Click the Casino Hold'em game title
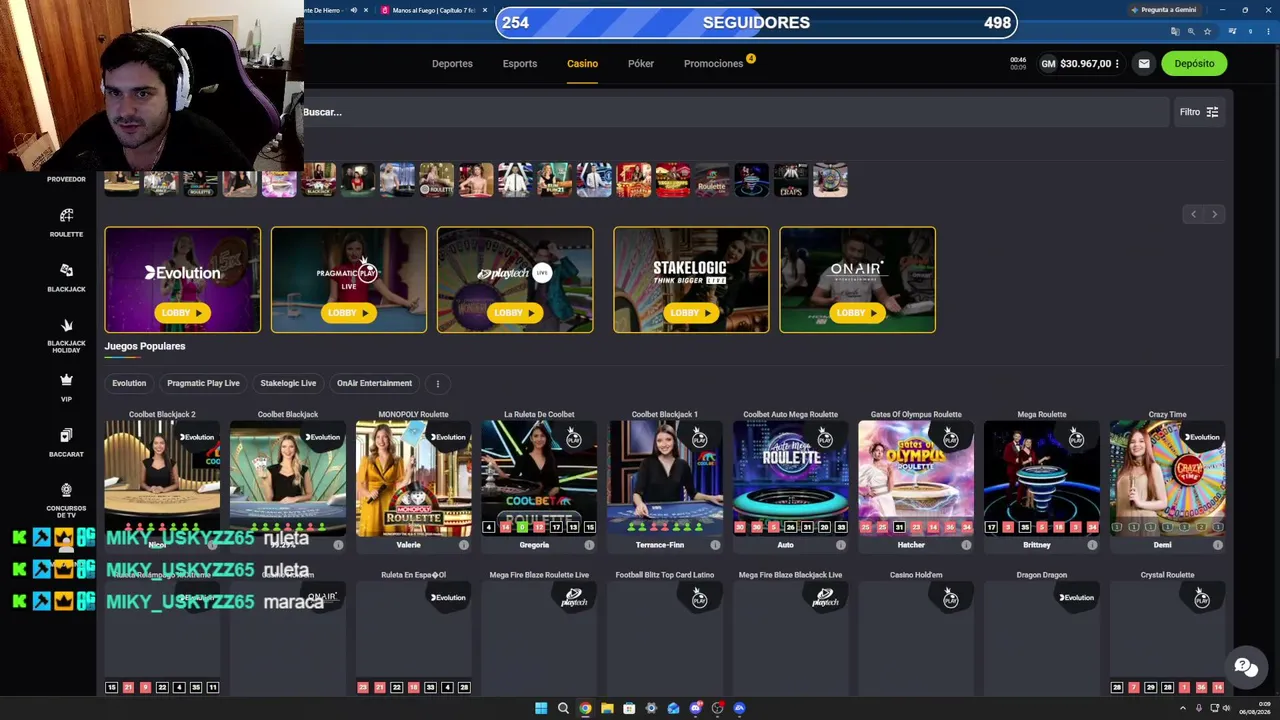 [916, 575]
